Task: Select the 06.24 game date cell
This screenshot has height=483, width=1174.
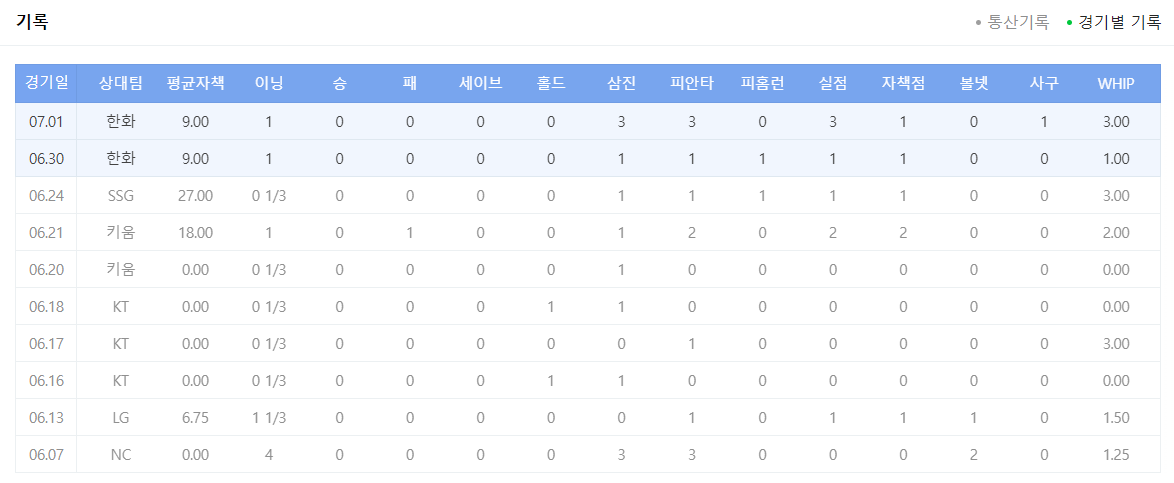Action: [46, 195]
